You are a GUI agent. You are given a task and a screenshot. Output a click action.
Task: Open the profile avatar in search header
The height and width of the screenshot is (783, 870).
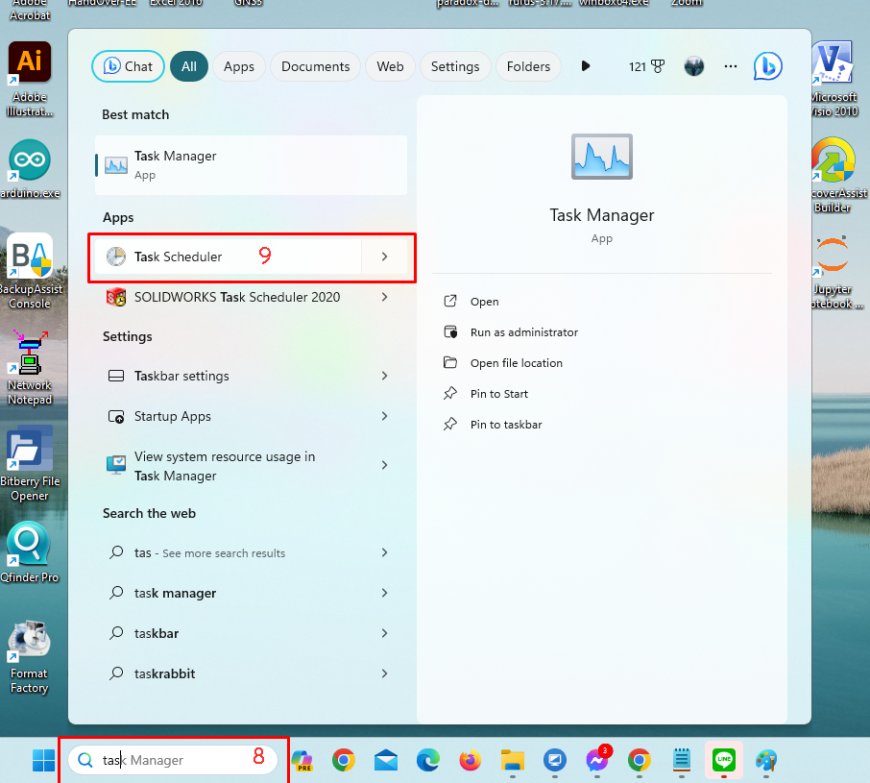tap(694, 67)
